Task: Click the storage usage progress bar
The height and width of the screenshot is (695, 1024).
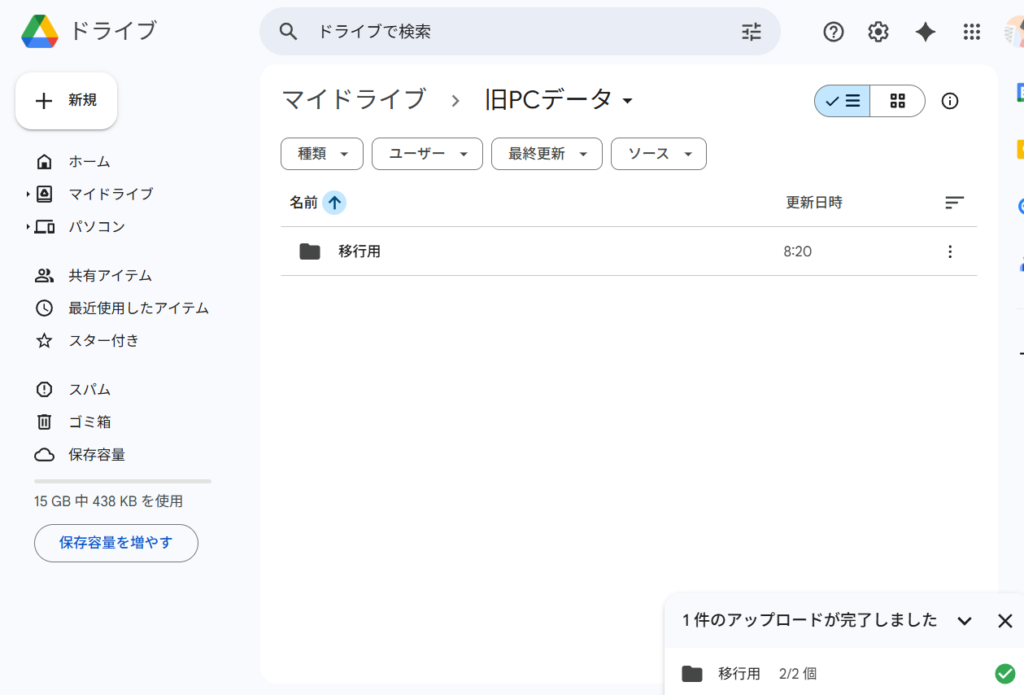Action: tap(122, 481)
